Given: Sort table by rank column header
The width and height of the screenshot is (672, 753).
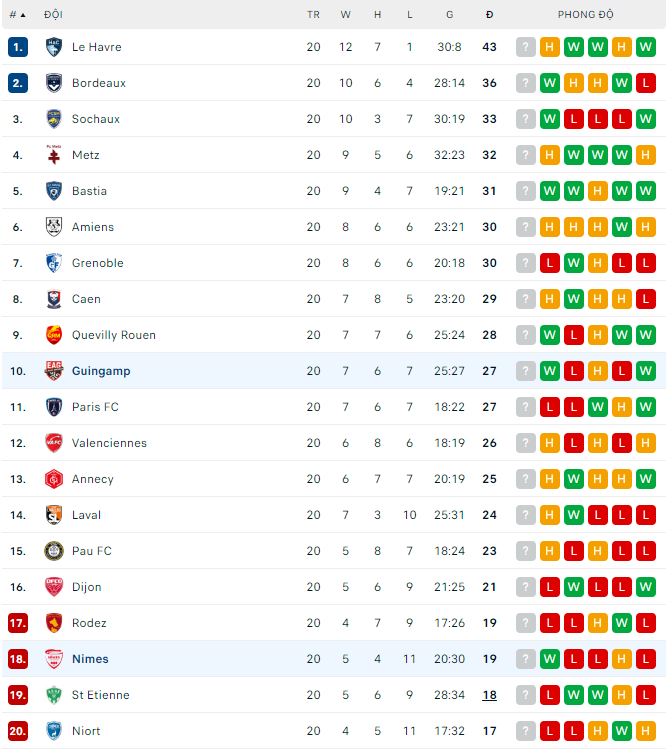Looking at the screenshot, I should point(17,15).
